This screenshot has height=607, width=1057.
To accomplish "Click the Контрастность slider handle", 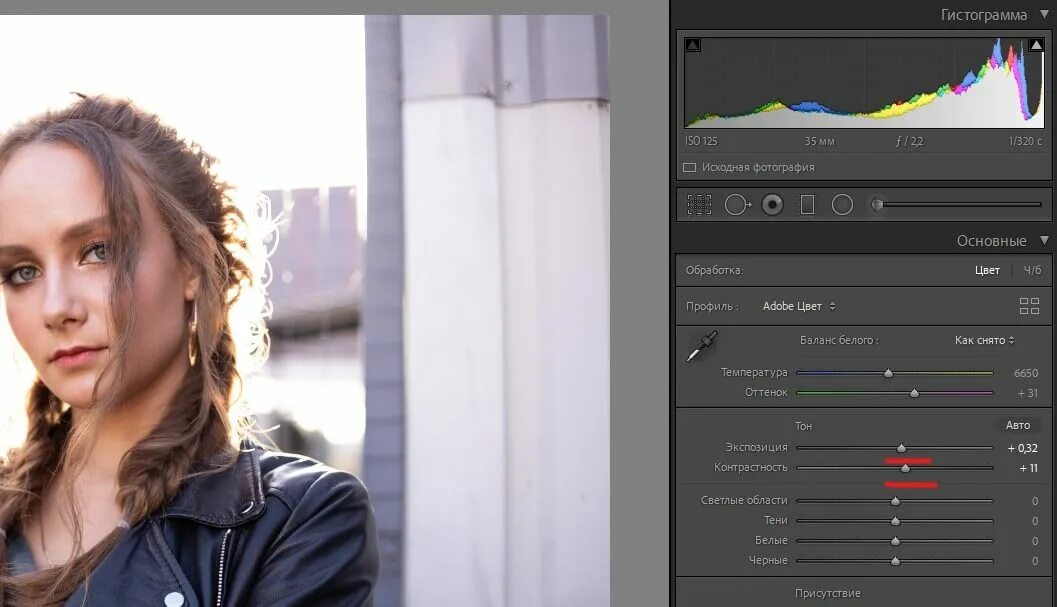I will coord(905,468).
